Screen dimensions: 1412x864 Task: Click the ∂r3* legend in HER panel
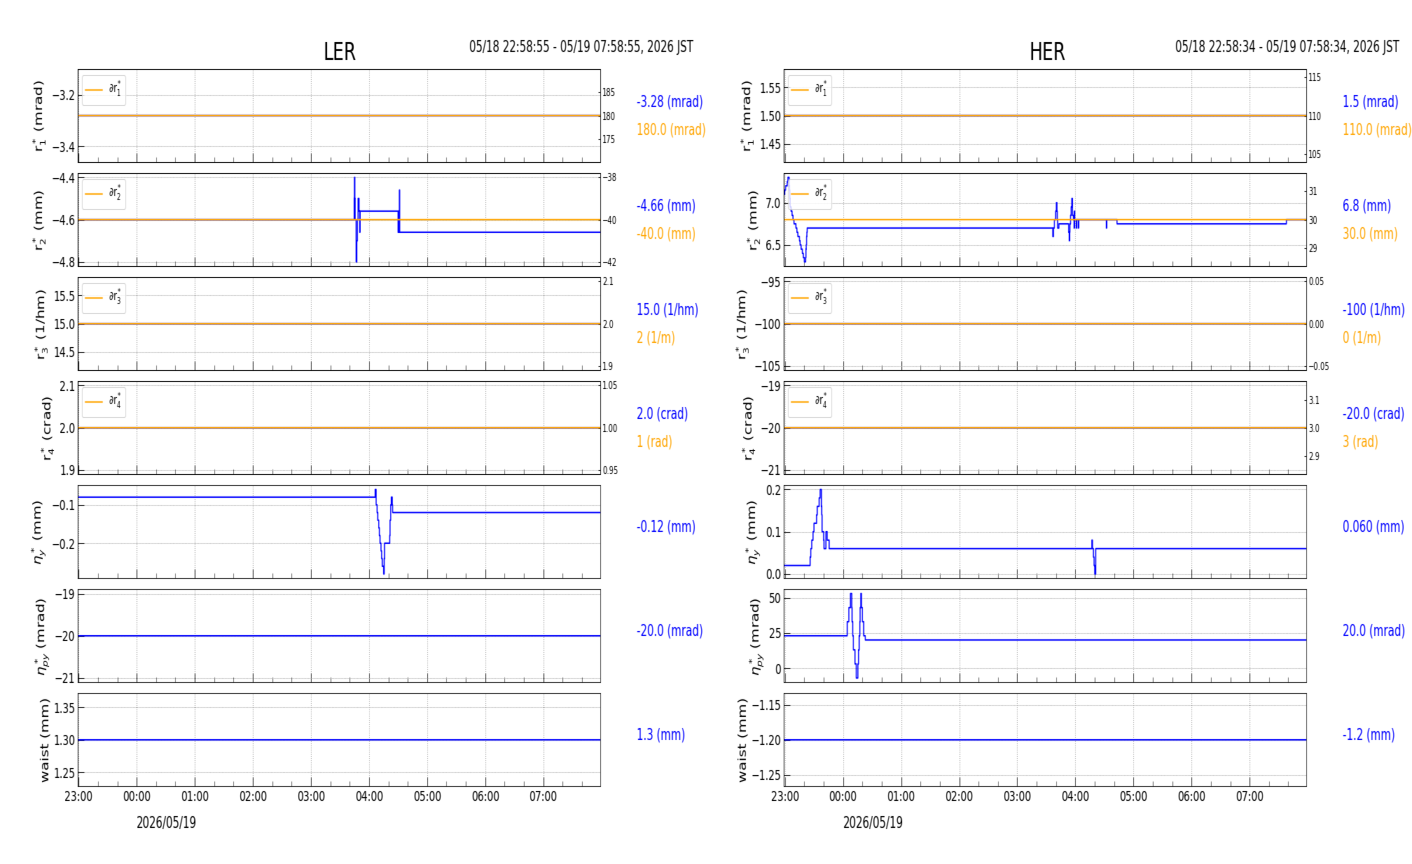[x=810, y=298]
